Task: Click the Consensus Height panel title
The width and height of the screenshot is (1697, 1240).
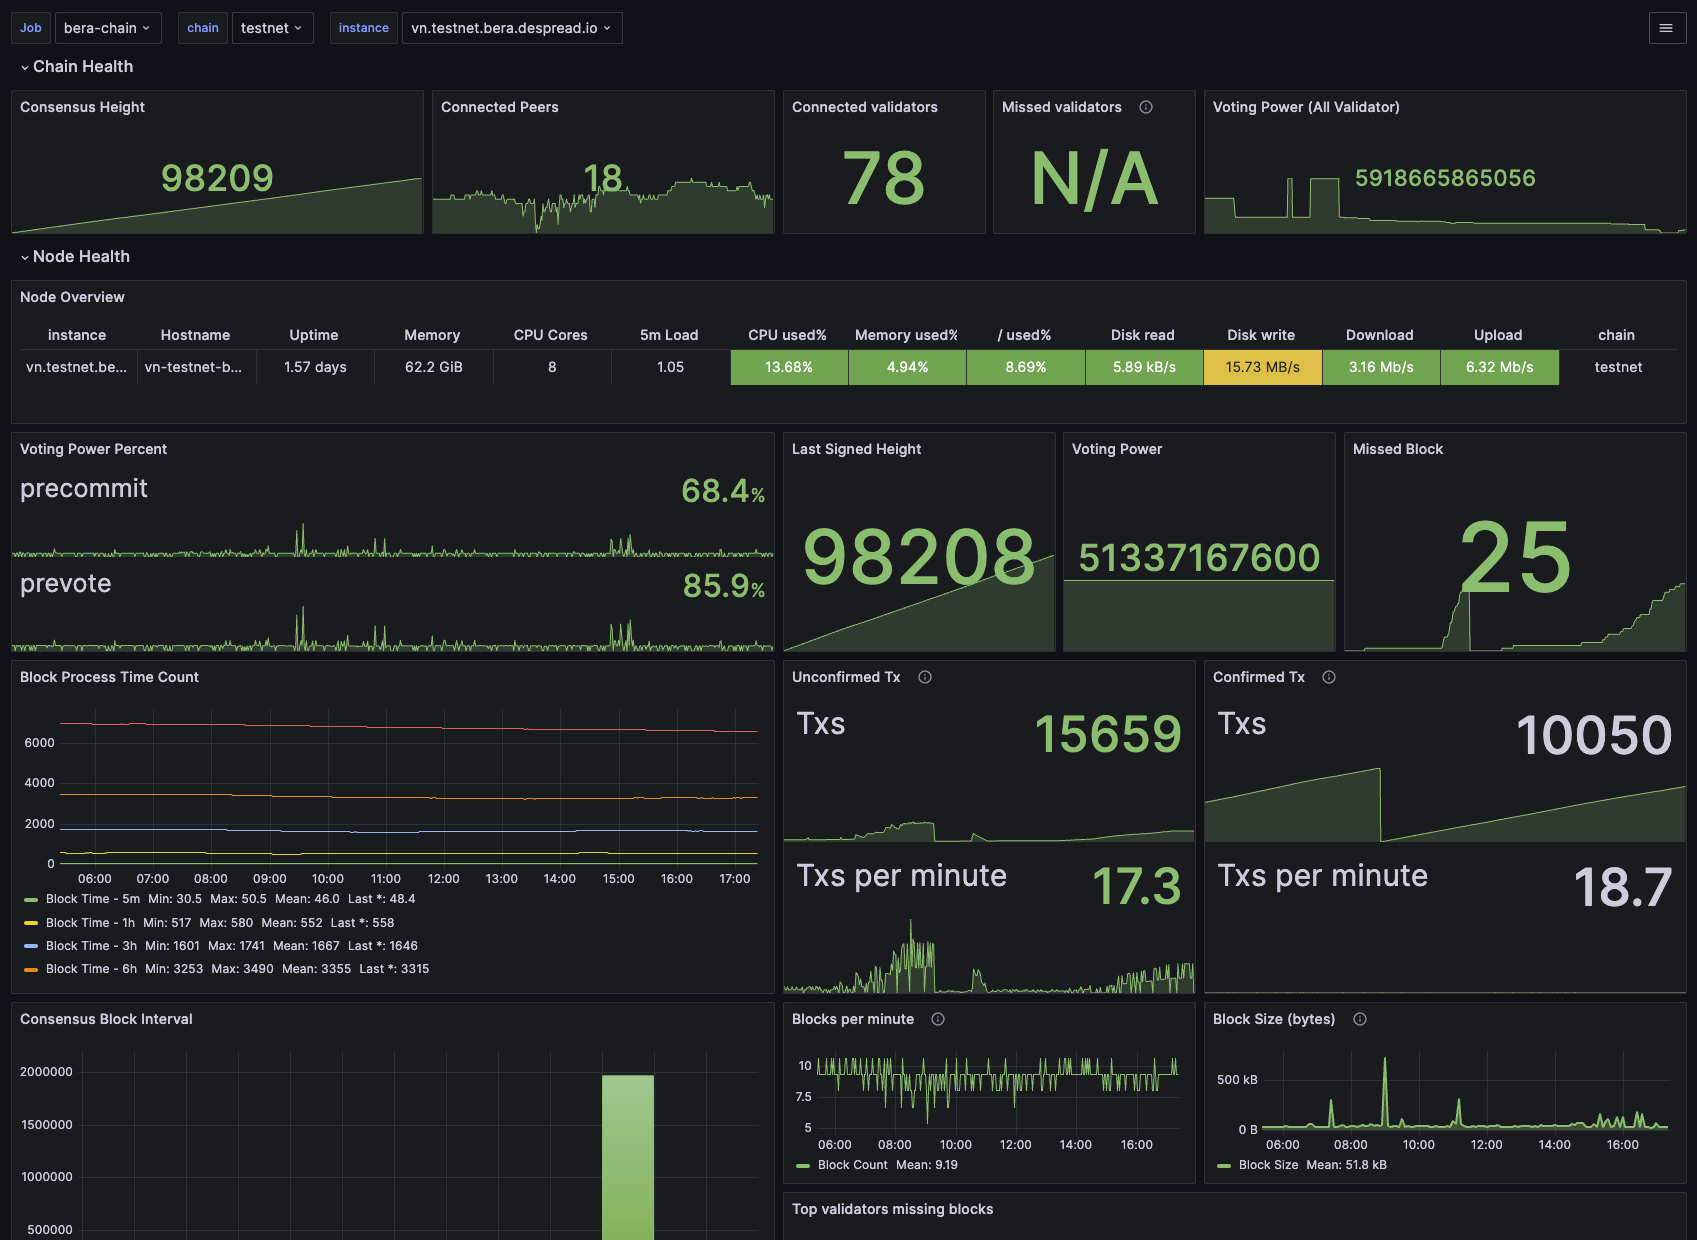Action: 82,107
